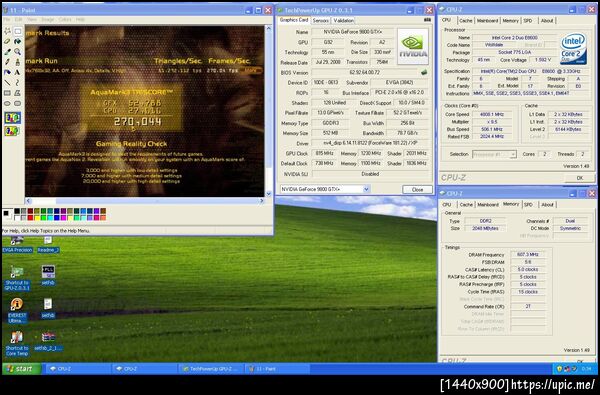Click the GPU-Z screenshot camera icon
This screenshot has width=600, height=395.
pyautogui.click(x=427, y=20)
